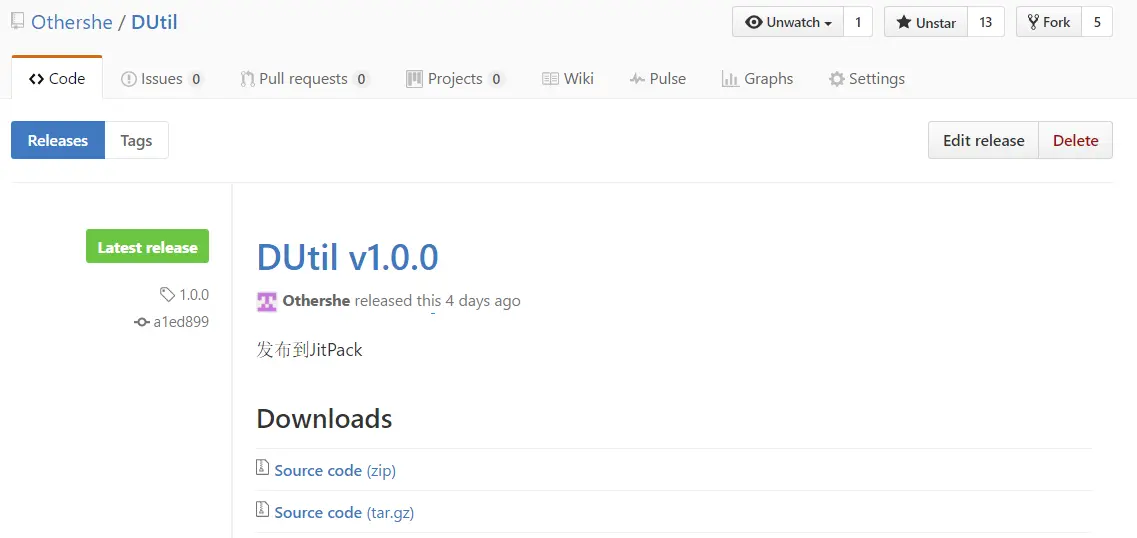Image resolution: width=1137 pixels, height=538 pixels.
Task: Open Othershe author profile link
Action: coord(316,300)
